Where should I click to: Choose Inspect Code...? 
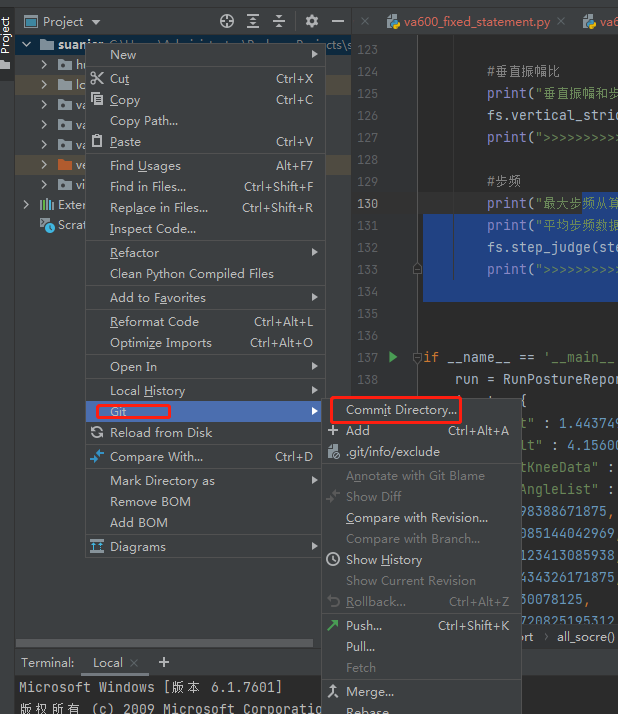coord(205,229)
